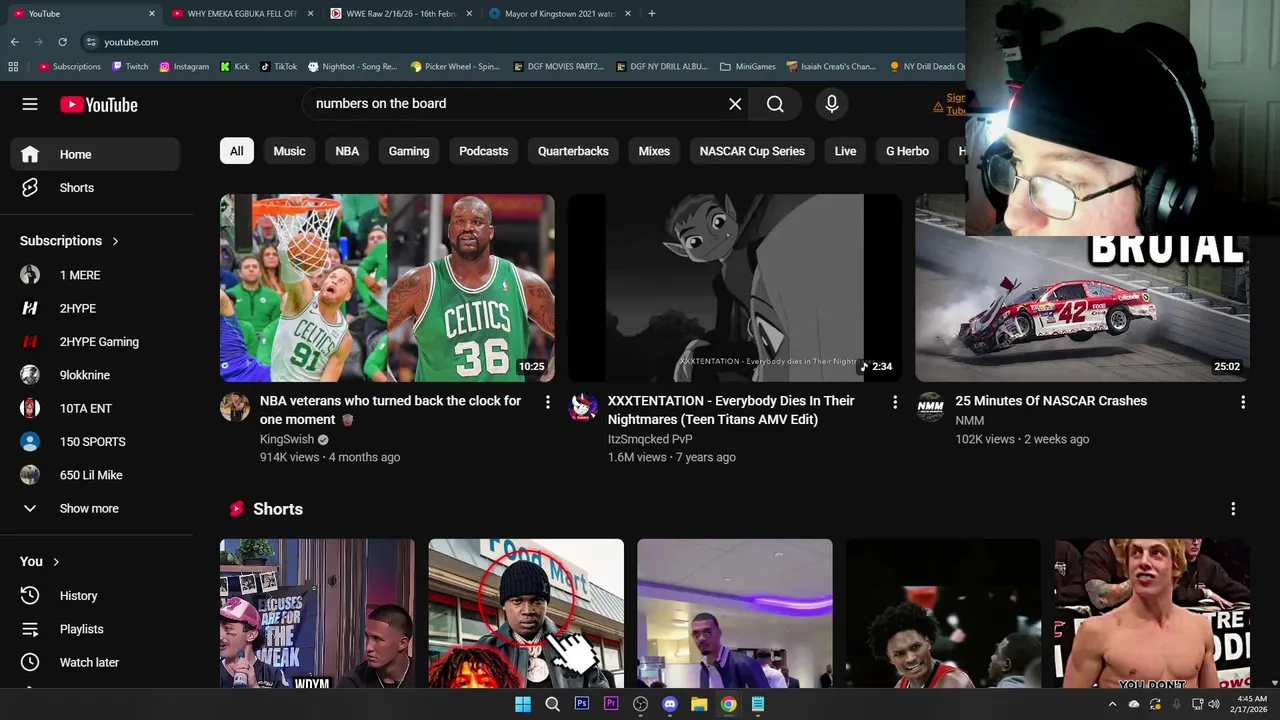Image resolution: width=1280 pixels, height=720 pixels.
Task: Open 650 Lil Mike subscription channel
Action: (95, 475)
